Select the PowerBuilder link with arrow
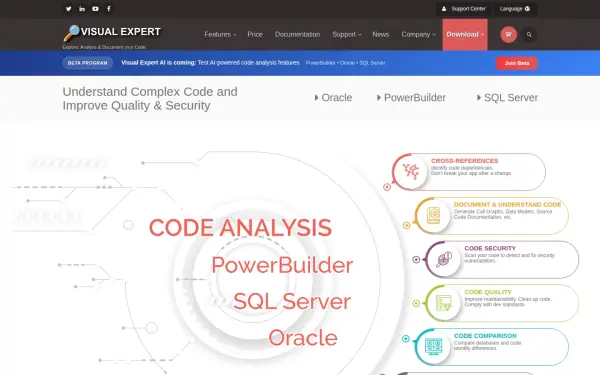 pyautogui.click(x=411, y=98)
